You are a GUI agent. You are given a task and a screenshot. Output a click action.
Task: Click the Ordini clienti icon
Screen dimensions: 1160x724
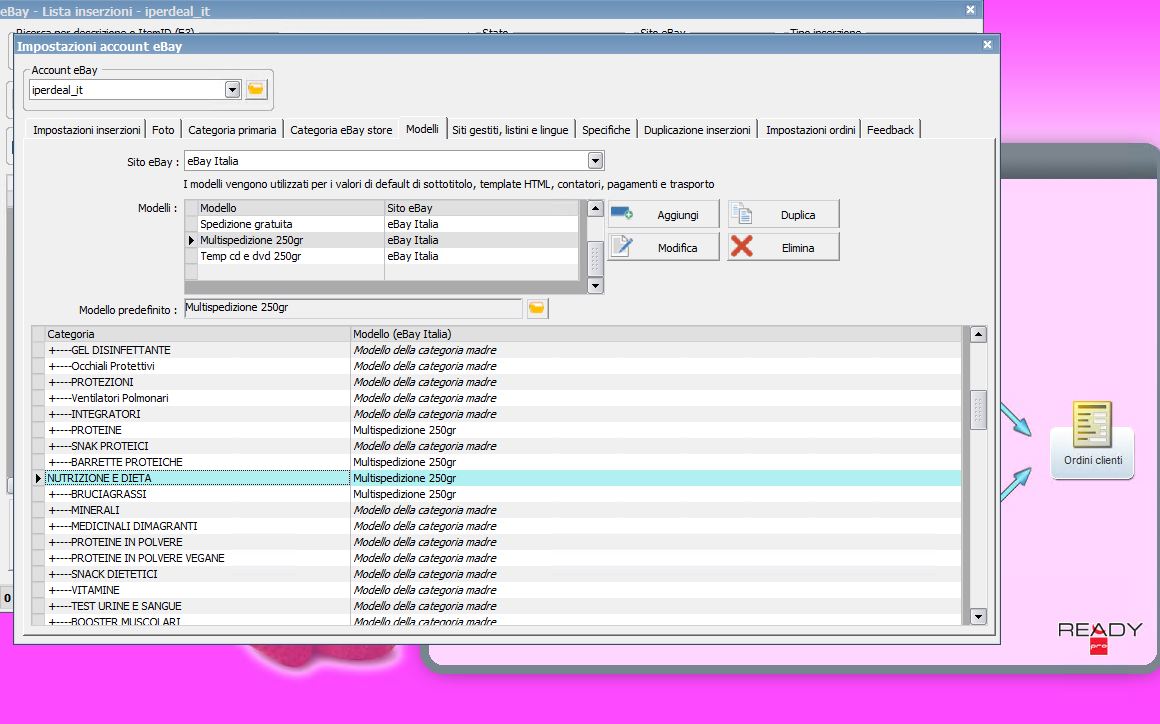point(1093,439)
